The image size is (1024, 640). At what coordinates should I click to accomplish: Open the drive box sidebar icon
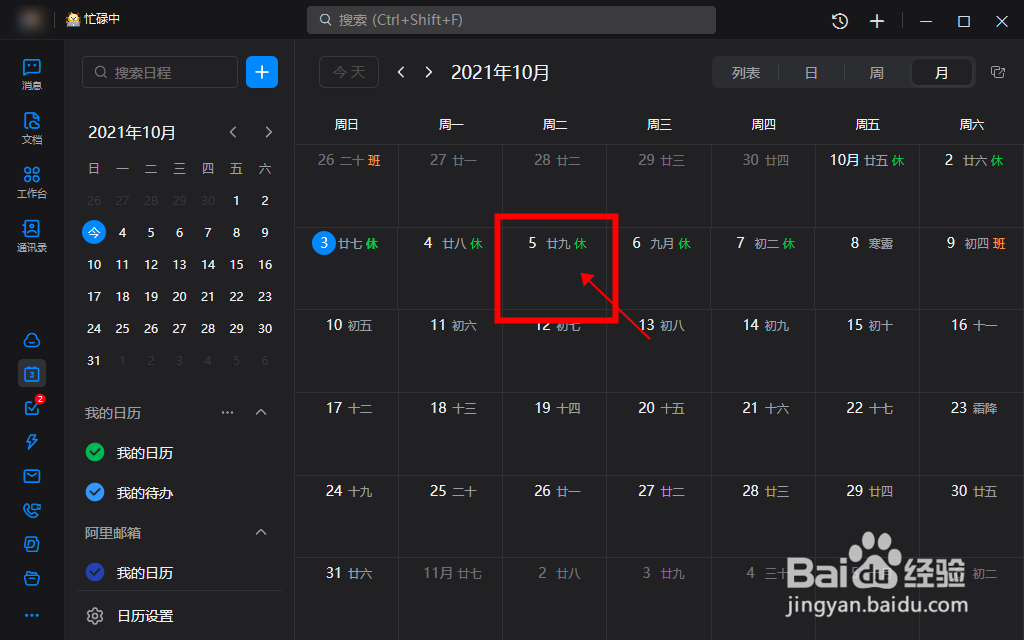coord(31,578)
